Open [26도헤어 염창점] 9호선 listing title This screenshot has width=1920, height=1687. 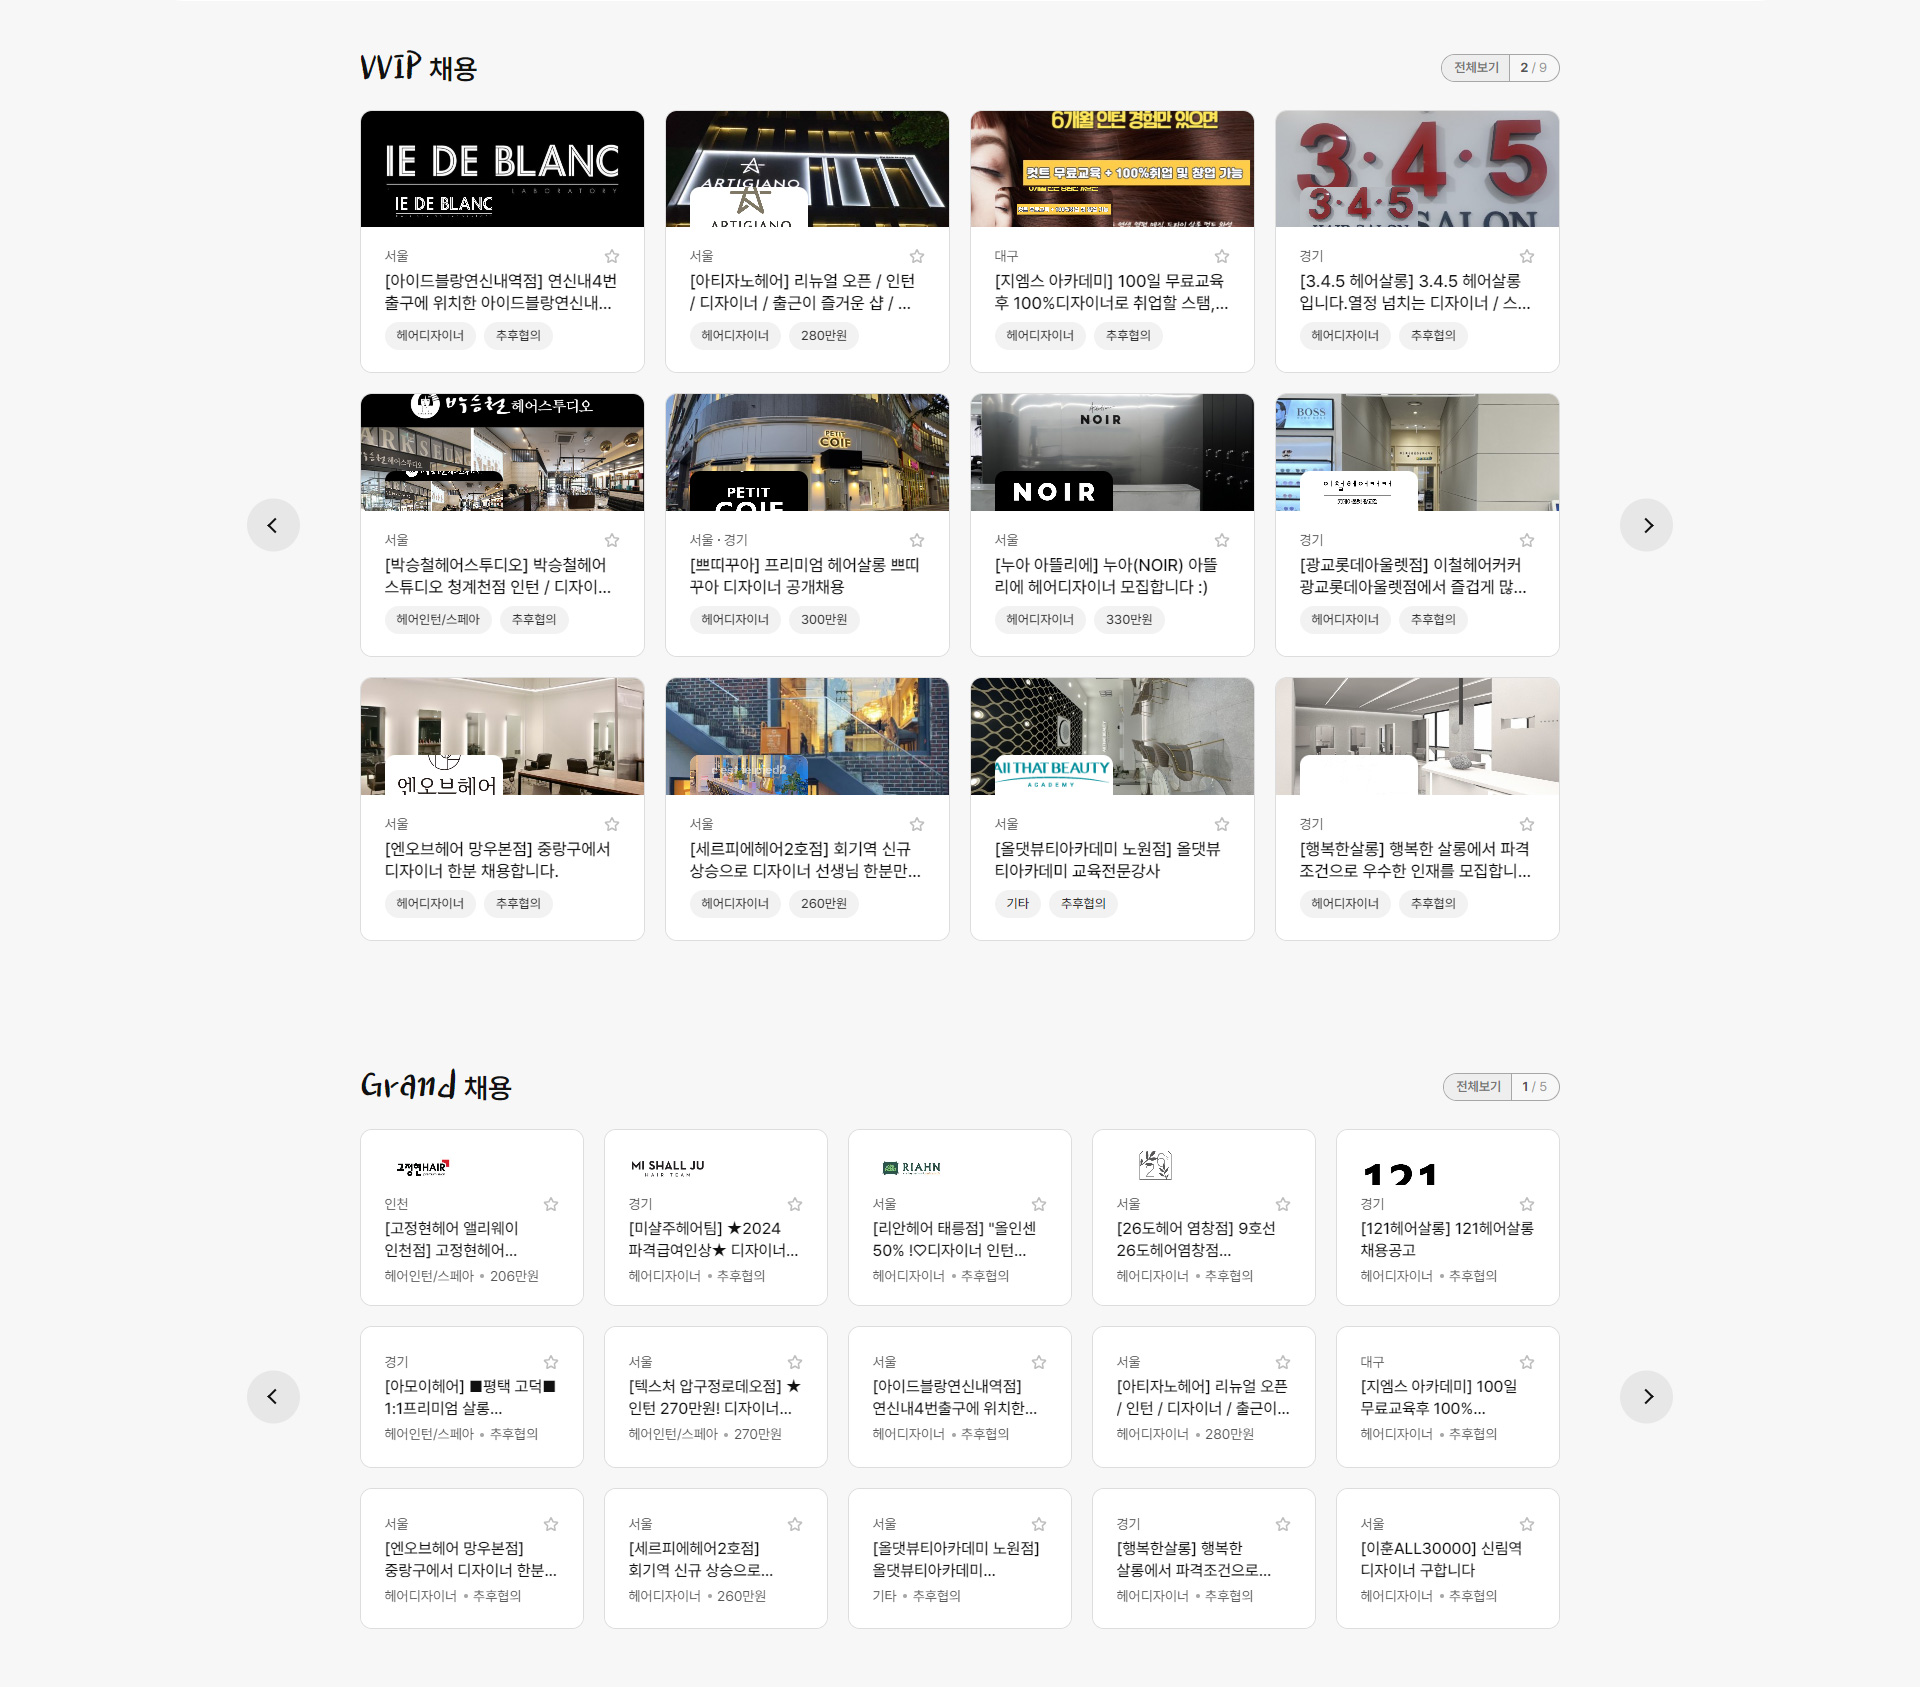[x=1196, y=1239]
